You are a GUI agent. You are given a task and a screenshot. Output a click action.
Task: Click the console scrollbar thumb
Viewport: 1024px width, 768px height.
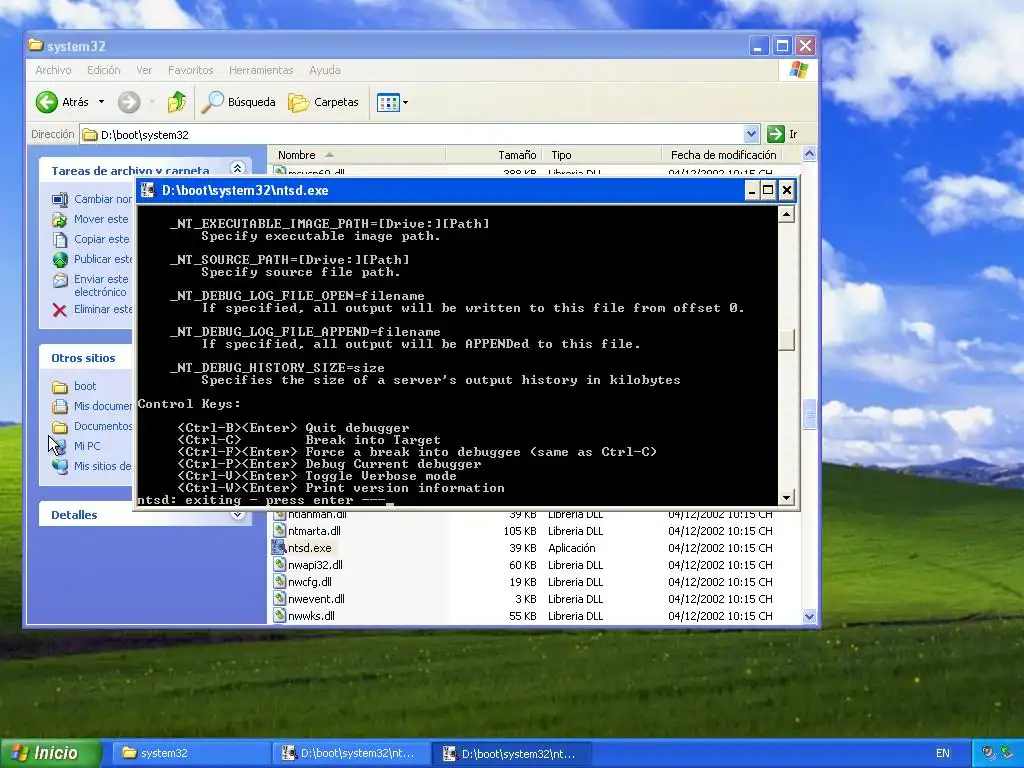point(786,340)
